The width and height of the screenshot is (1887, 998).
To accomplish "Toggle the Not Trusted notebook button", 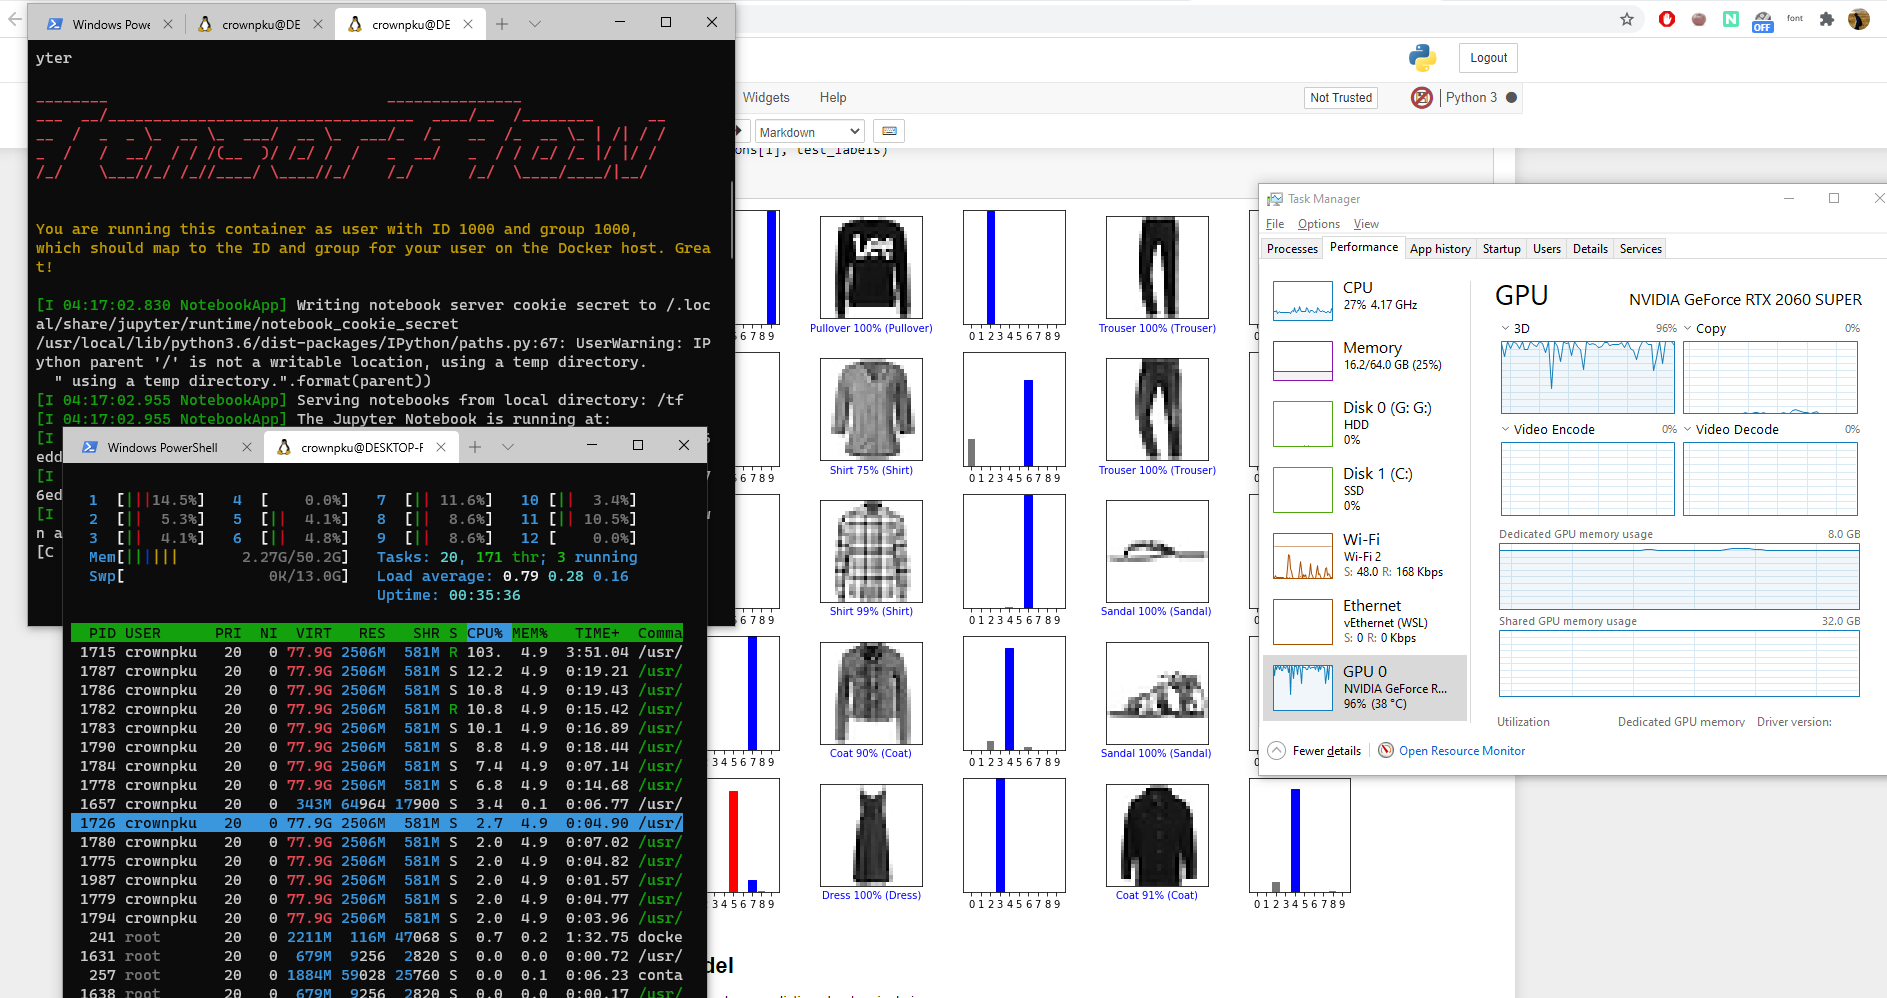I will 1340,98.
